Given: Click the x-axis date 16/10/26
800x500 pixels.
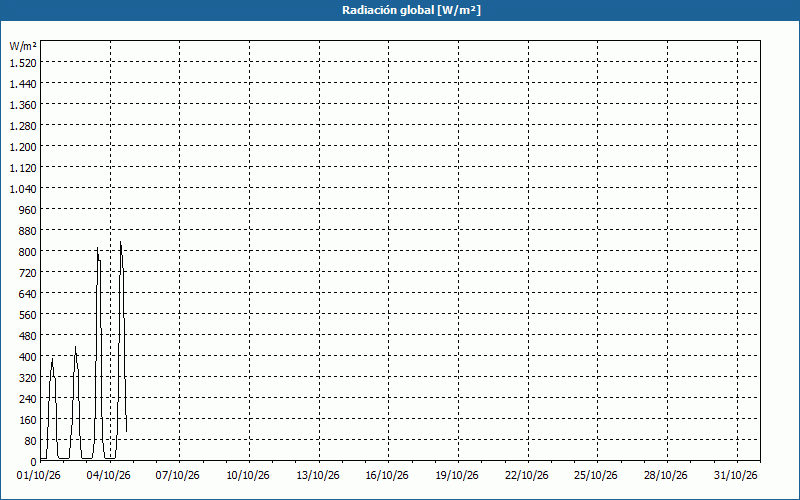Looking at the screenshot, I should (x=387, y=476).
